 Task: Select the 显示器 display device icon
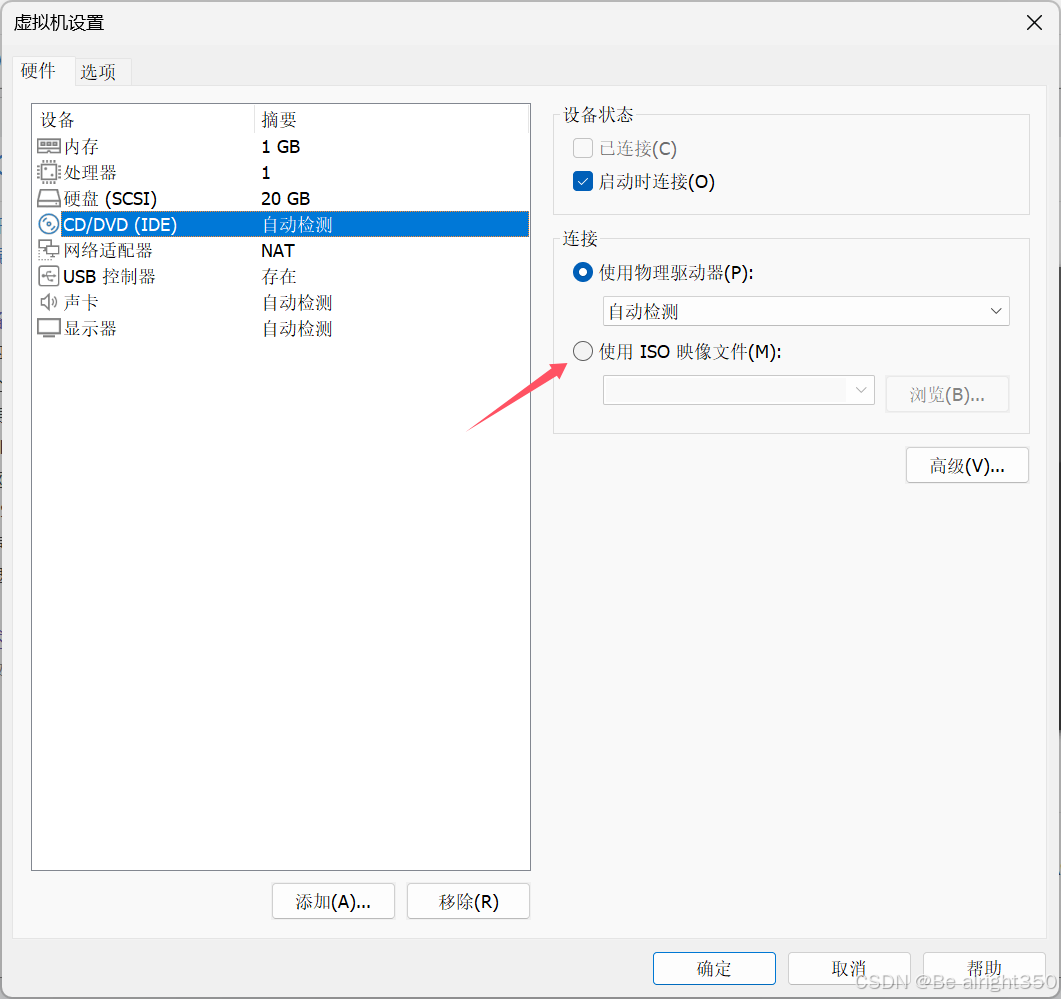click(x=48, y=328)
